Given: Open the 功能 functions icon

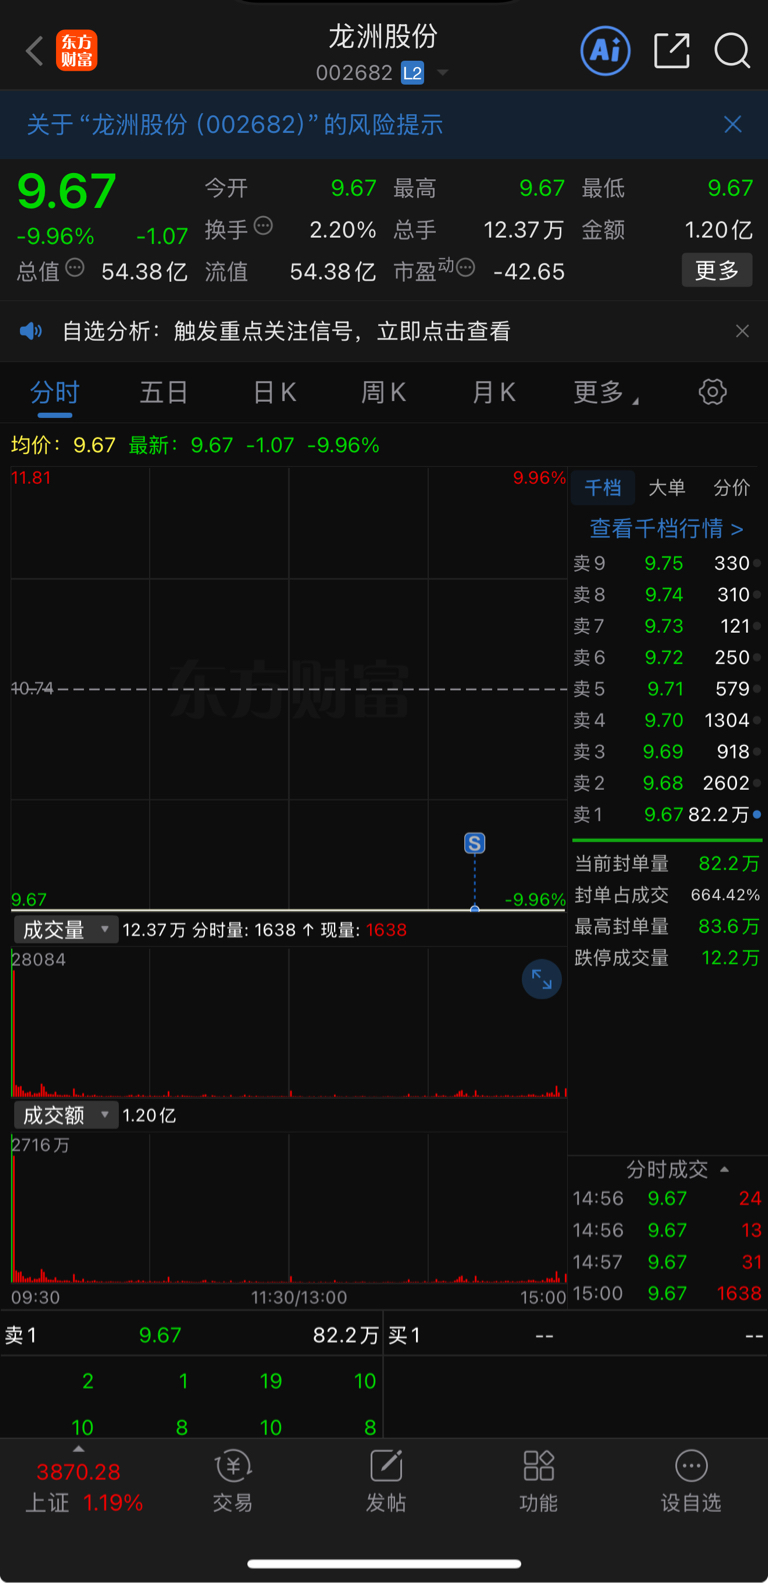Looking at the screenshot, I should [x=539, y=1480].
